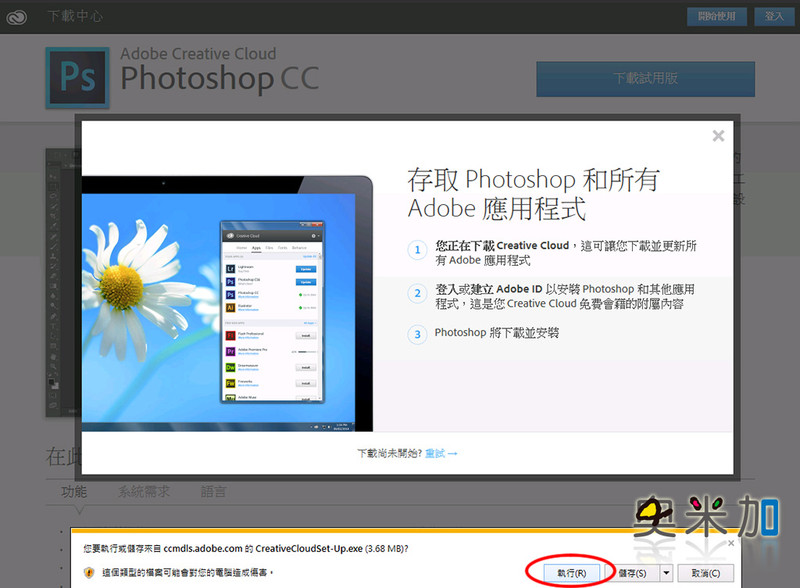Click the step 1 number circle

pyautogui.click(x=417, y=250)
